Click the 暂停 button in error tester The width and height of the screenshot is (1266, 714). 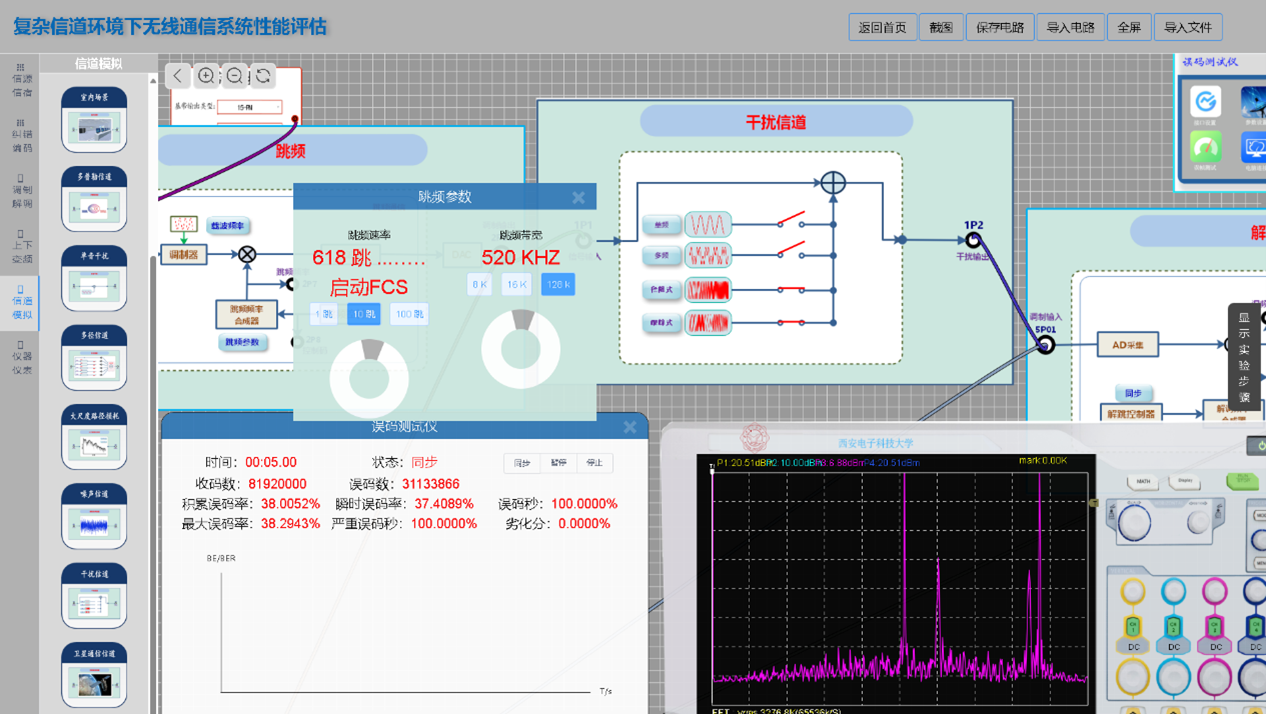pos(558,463)
